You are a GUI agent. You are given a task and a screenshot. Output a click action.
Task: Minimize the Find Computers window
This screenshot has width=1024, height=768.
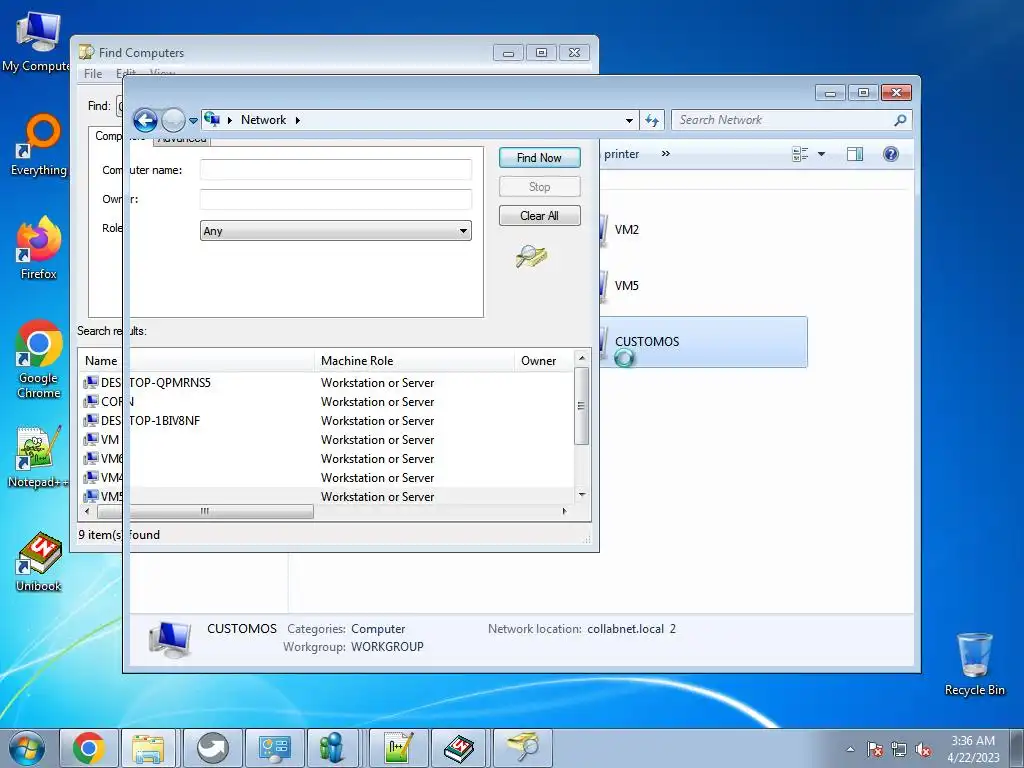coord(508,53)
